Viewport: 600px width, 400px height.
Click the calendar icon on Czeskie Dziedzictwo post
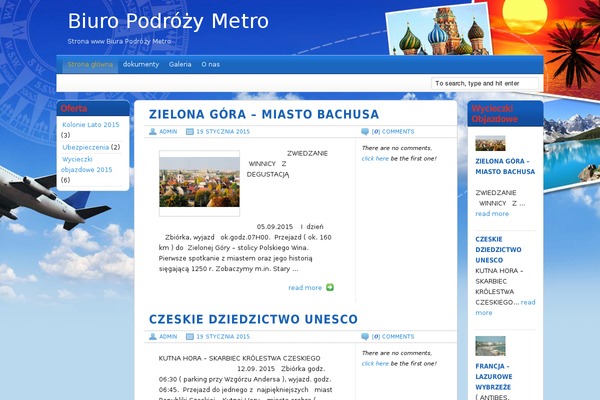tap(190, 336)
